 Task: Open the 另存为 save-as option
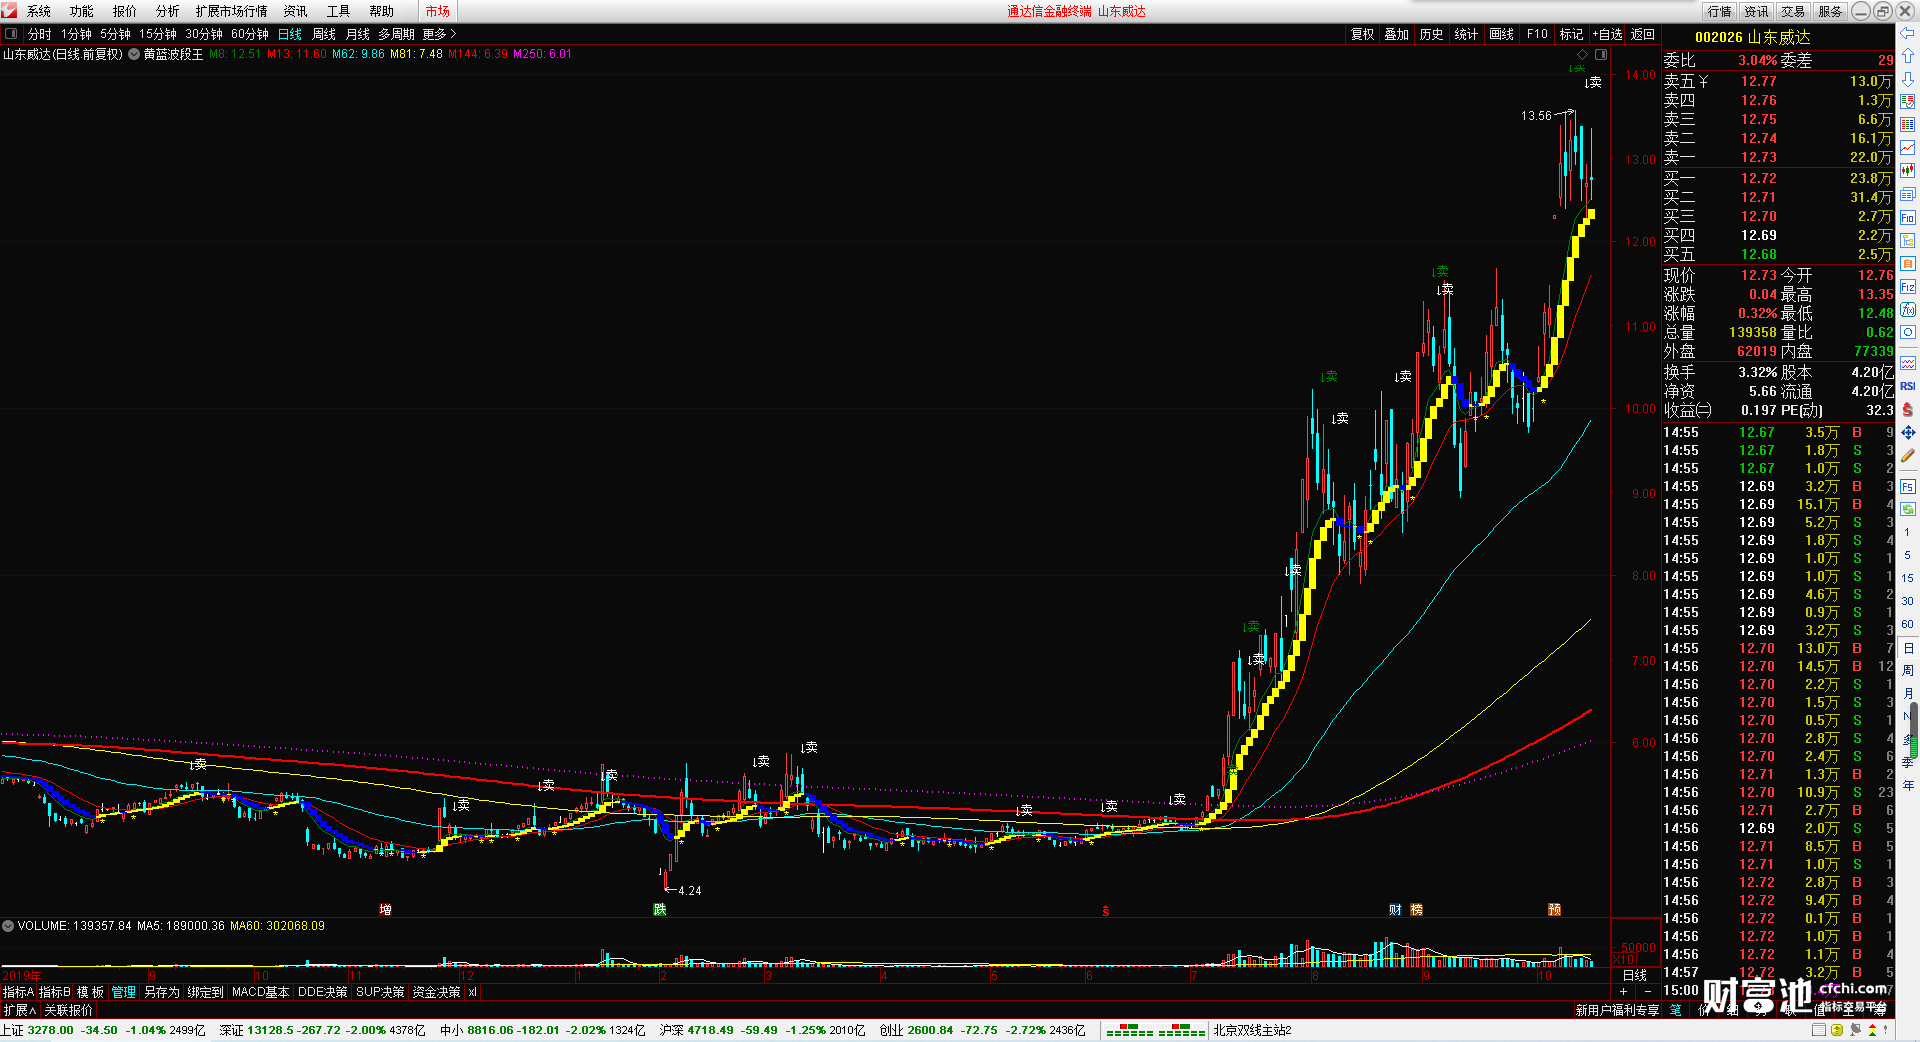coord(162,992)
